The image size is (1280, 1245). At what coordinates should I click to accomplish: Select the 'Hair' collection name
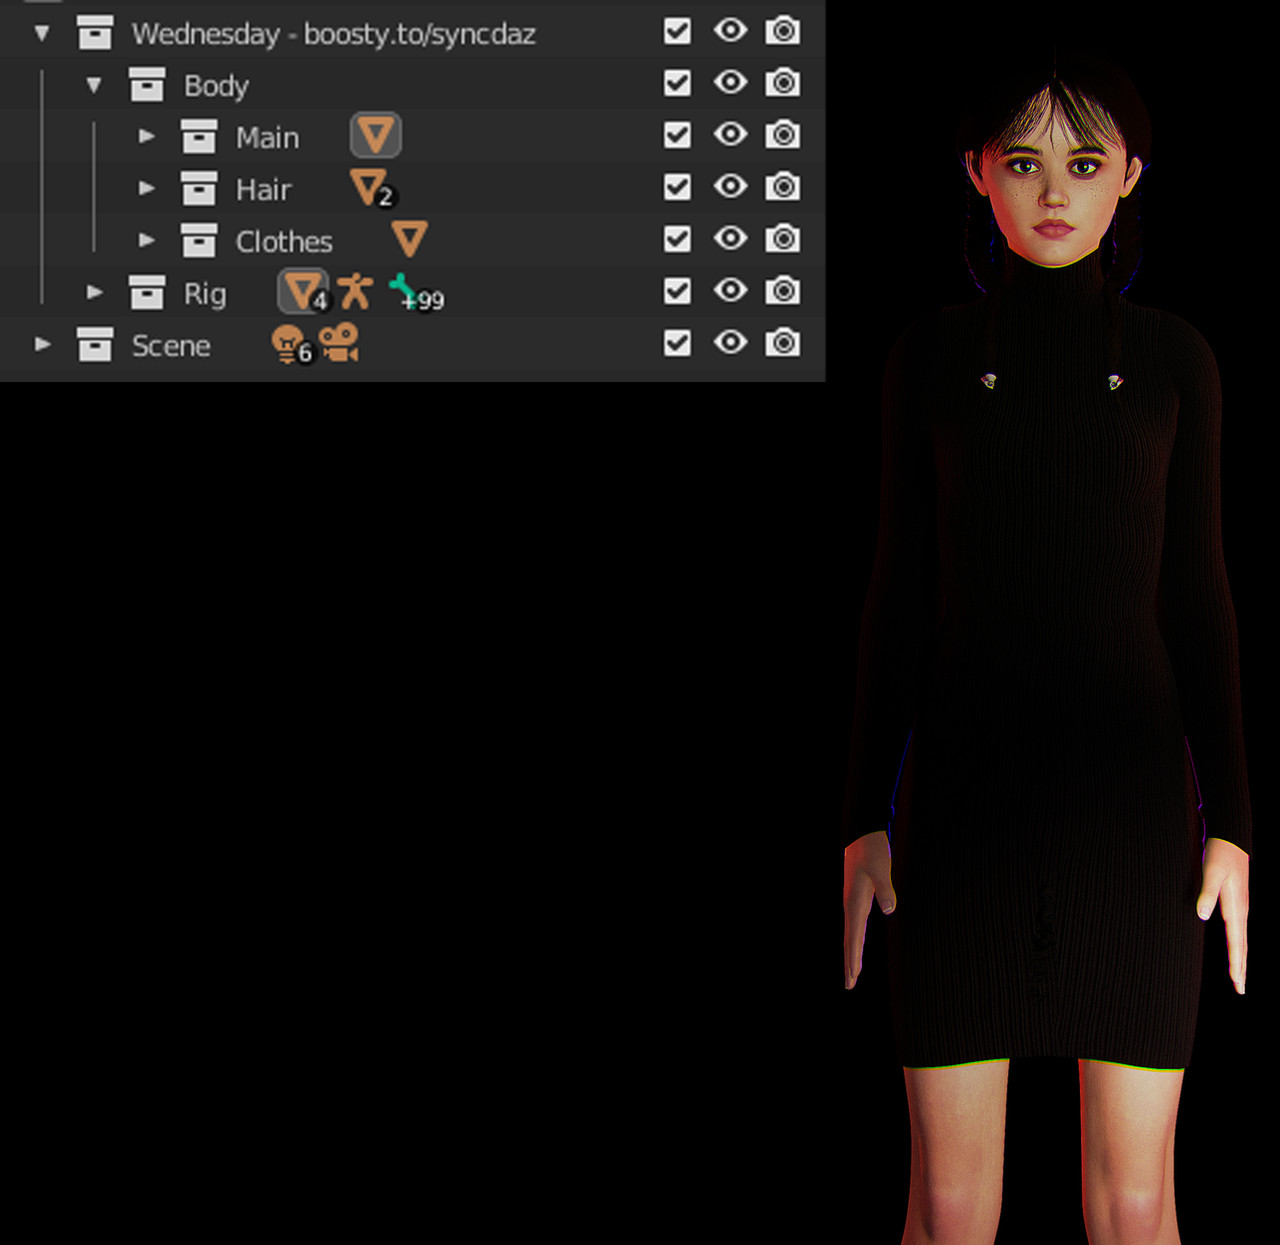[263, 190]
